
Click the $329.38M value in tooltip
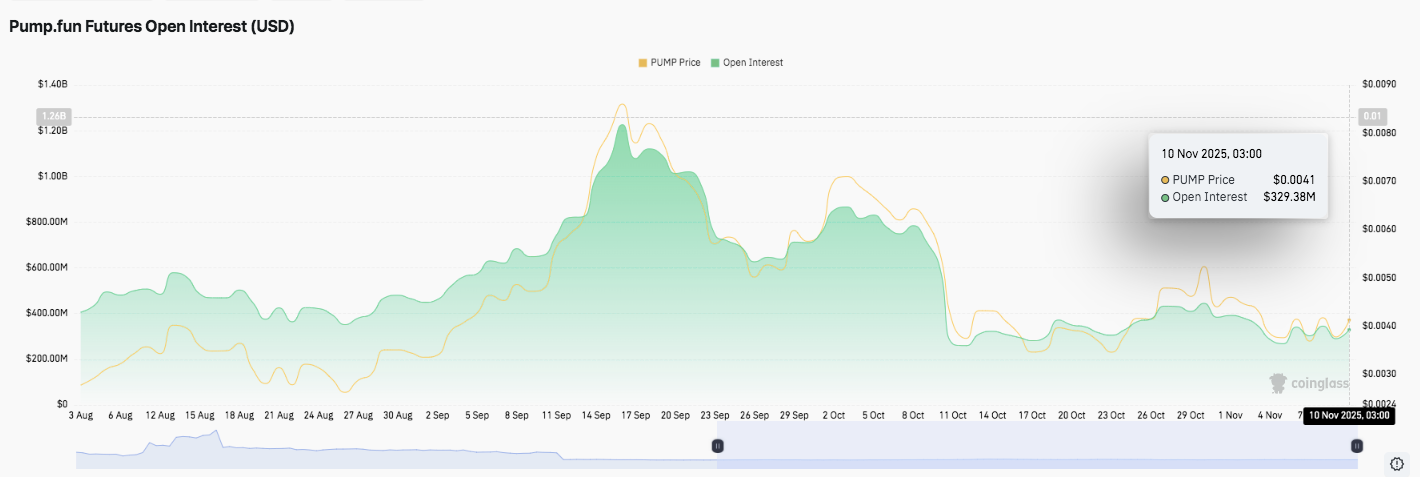click(1289, 197)
